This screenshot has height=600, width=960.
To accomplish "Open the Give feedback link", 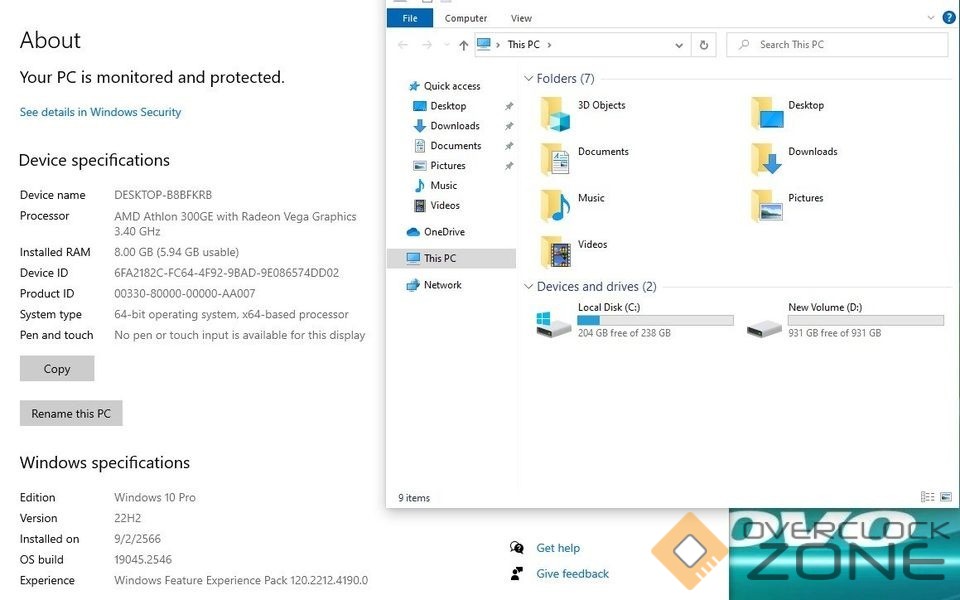I will pos(572,574).
